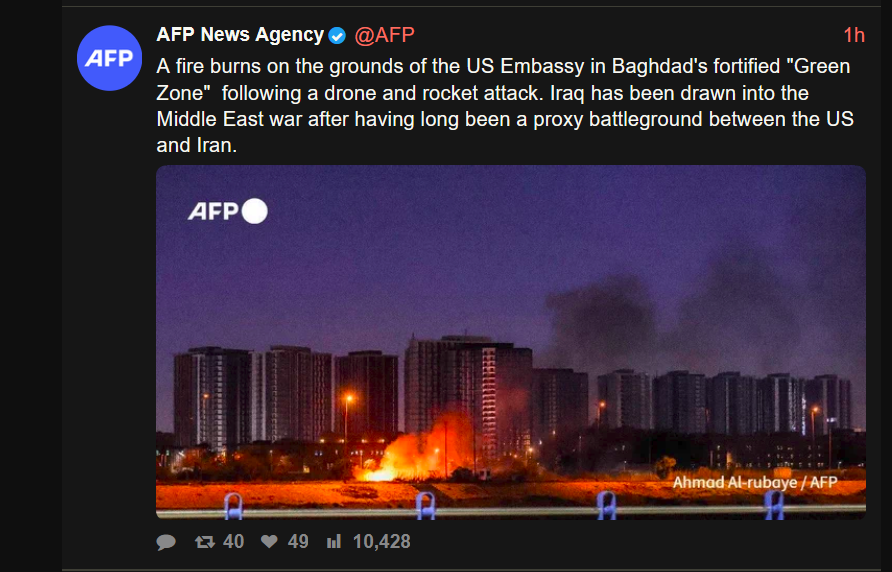Click the tall lit building in photo

(488, 398)
